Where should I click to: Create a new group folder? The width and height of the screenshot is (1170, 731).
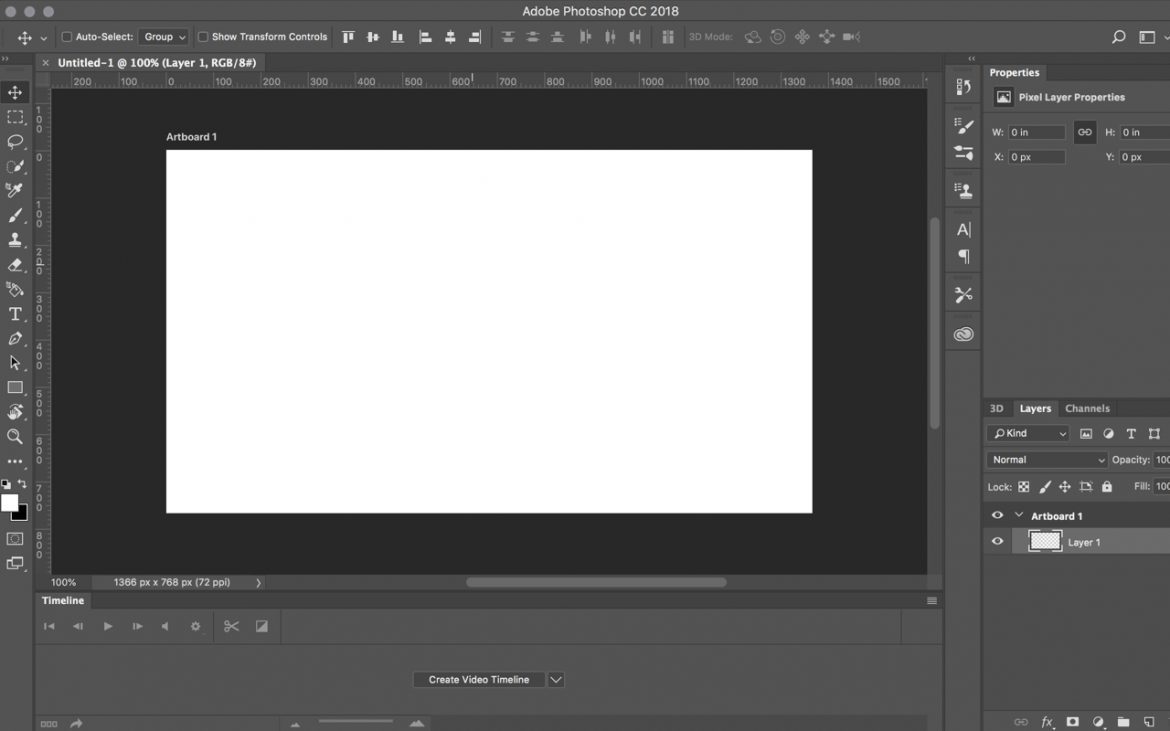click(1123, 721)
